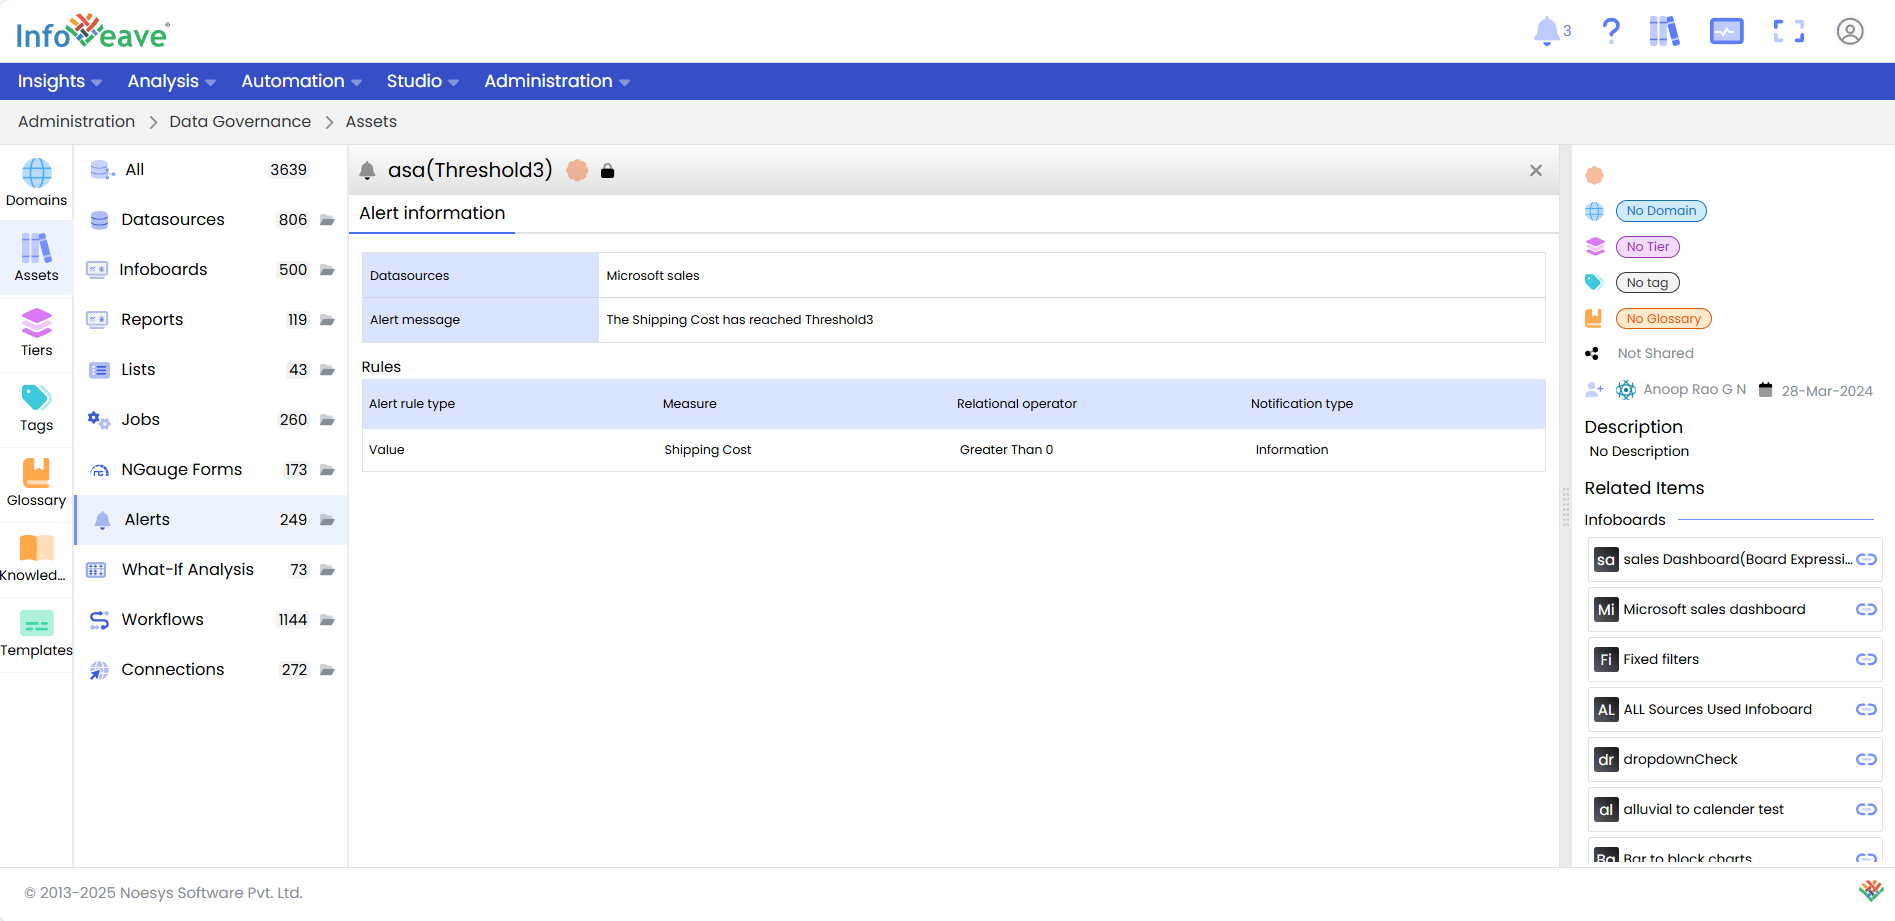The height and width of the screenshot is (921, 1895).
Task: Click Anoop Rao G N owner name
Action: pyautogui.click(x=1694, y=389)
